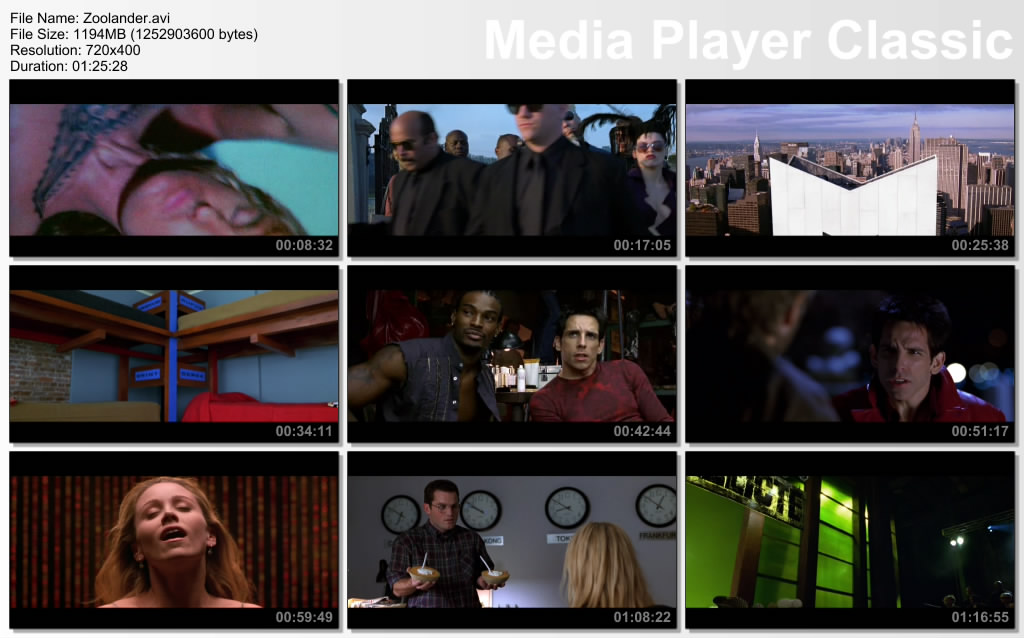Image resolution: width=1024 pixels, height=638 pixels.
Task: Open the thumbnail with blue and orange beams
Action: 174,355
